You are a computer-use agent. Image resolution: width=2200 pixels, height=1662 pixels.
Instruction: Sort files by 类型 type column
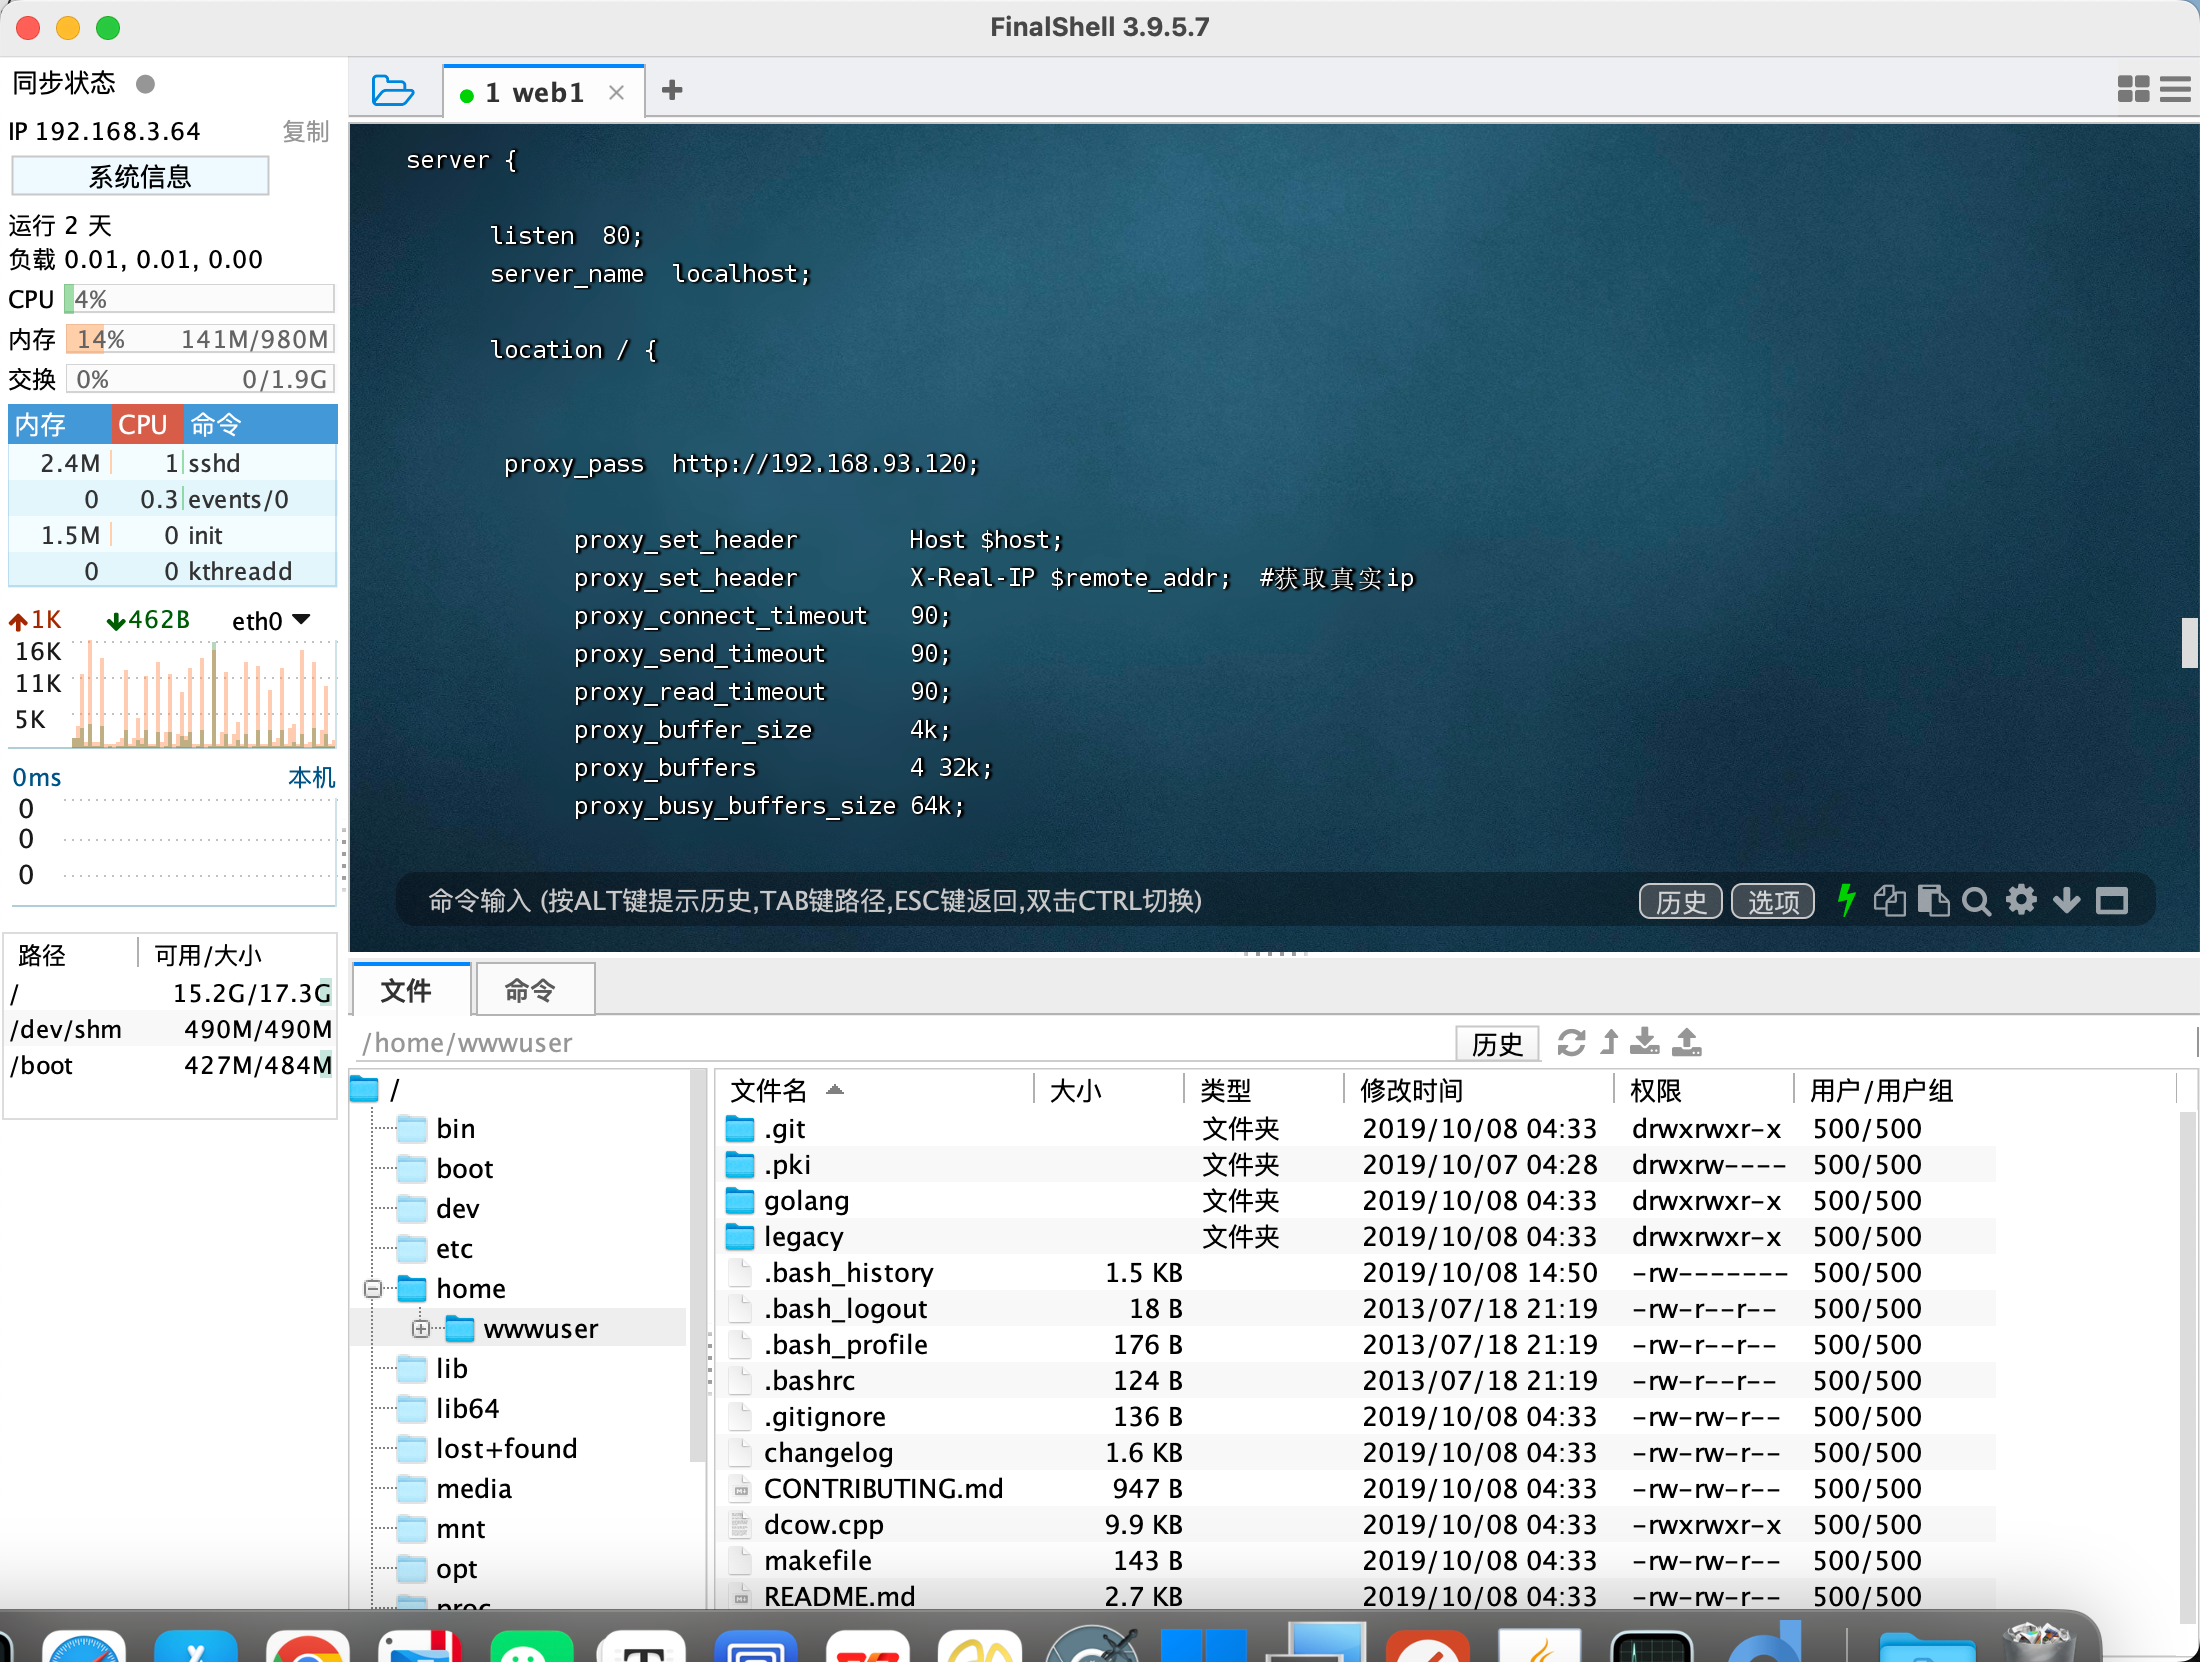point(1264,1089)
